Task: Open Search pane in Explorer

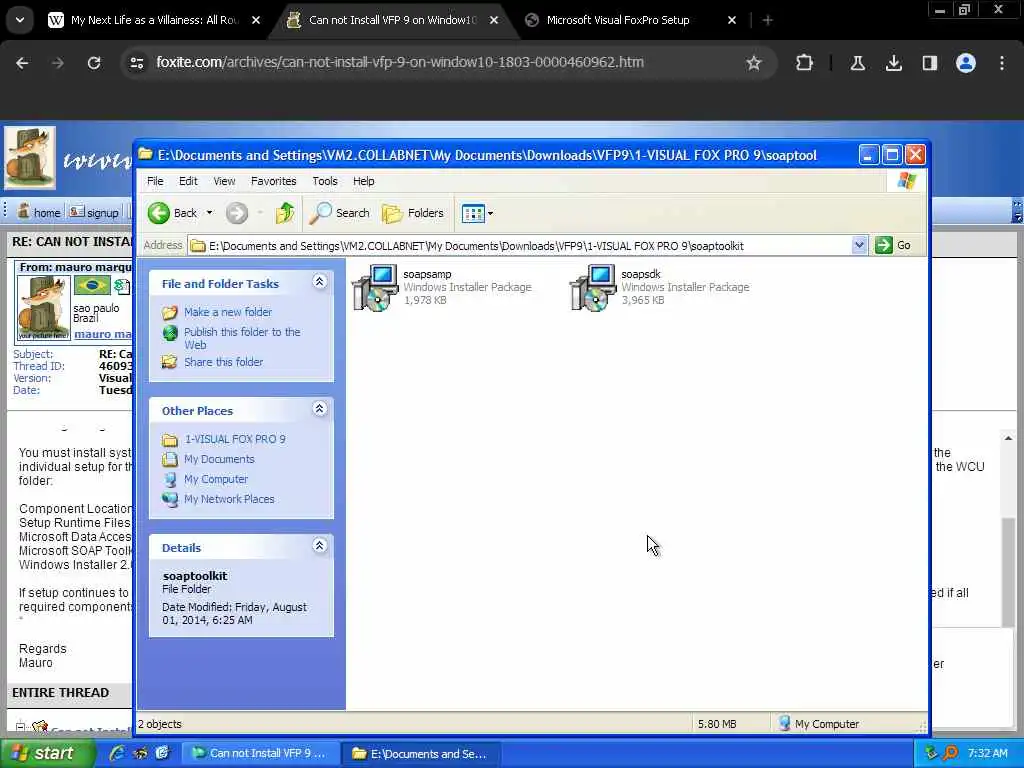Action: pyautogui.click(x=340, y=213)
